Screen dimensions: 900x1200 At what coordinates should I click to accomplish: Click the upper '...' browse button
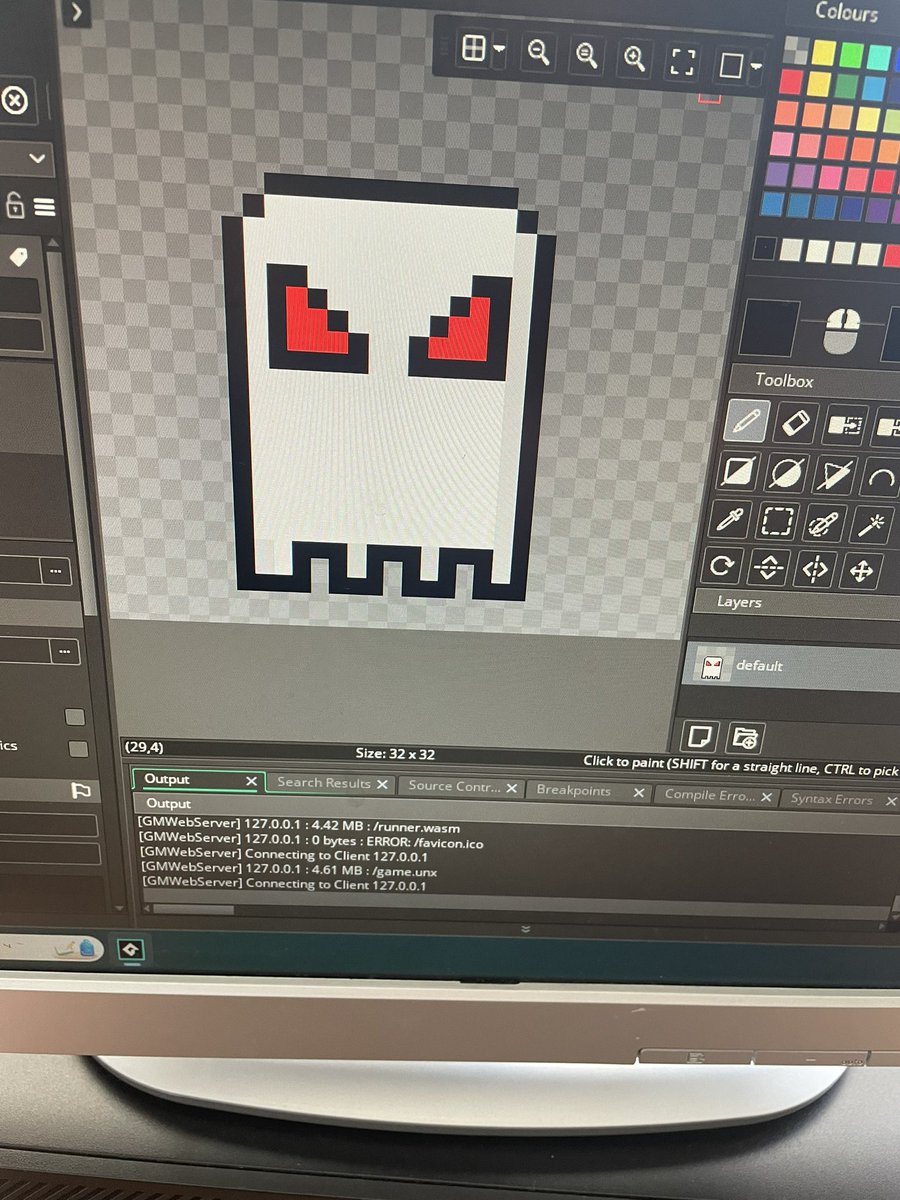coord(55,571)
